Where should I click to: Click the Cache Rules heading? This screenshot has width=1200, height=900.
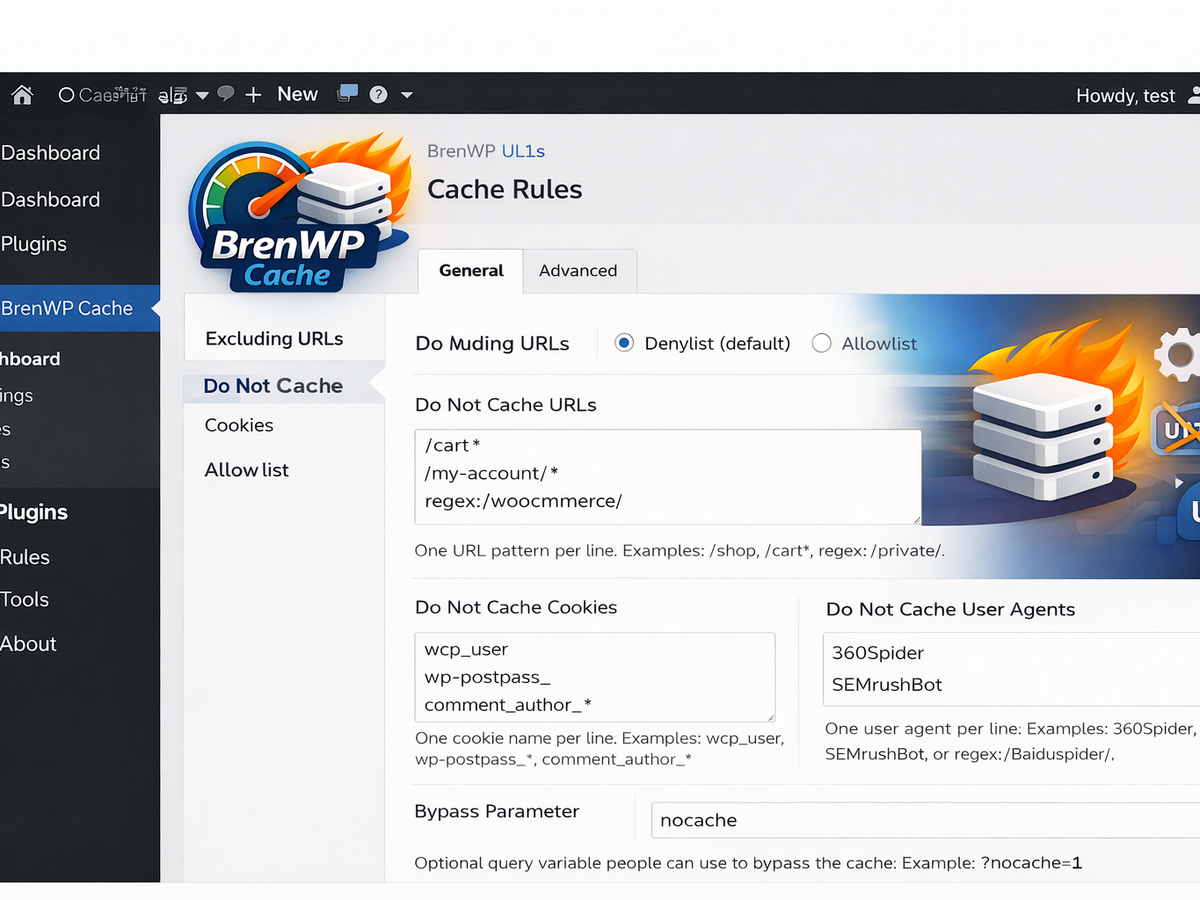pyautogui.click(x=505, y=190)
